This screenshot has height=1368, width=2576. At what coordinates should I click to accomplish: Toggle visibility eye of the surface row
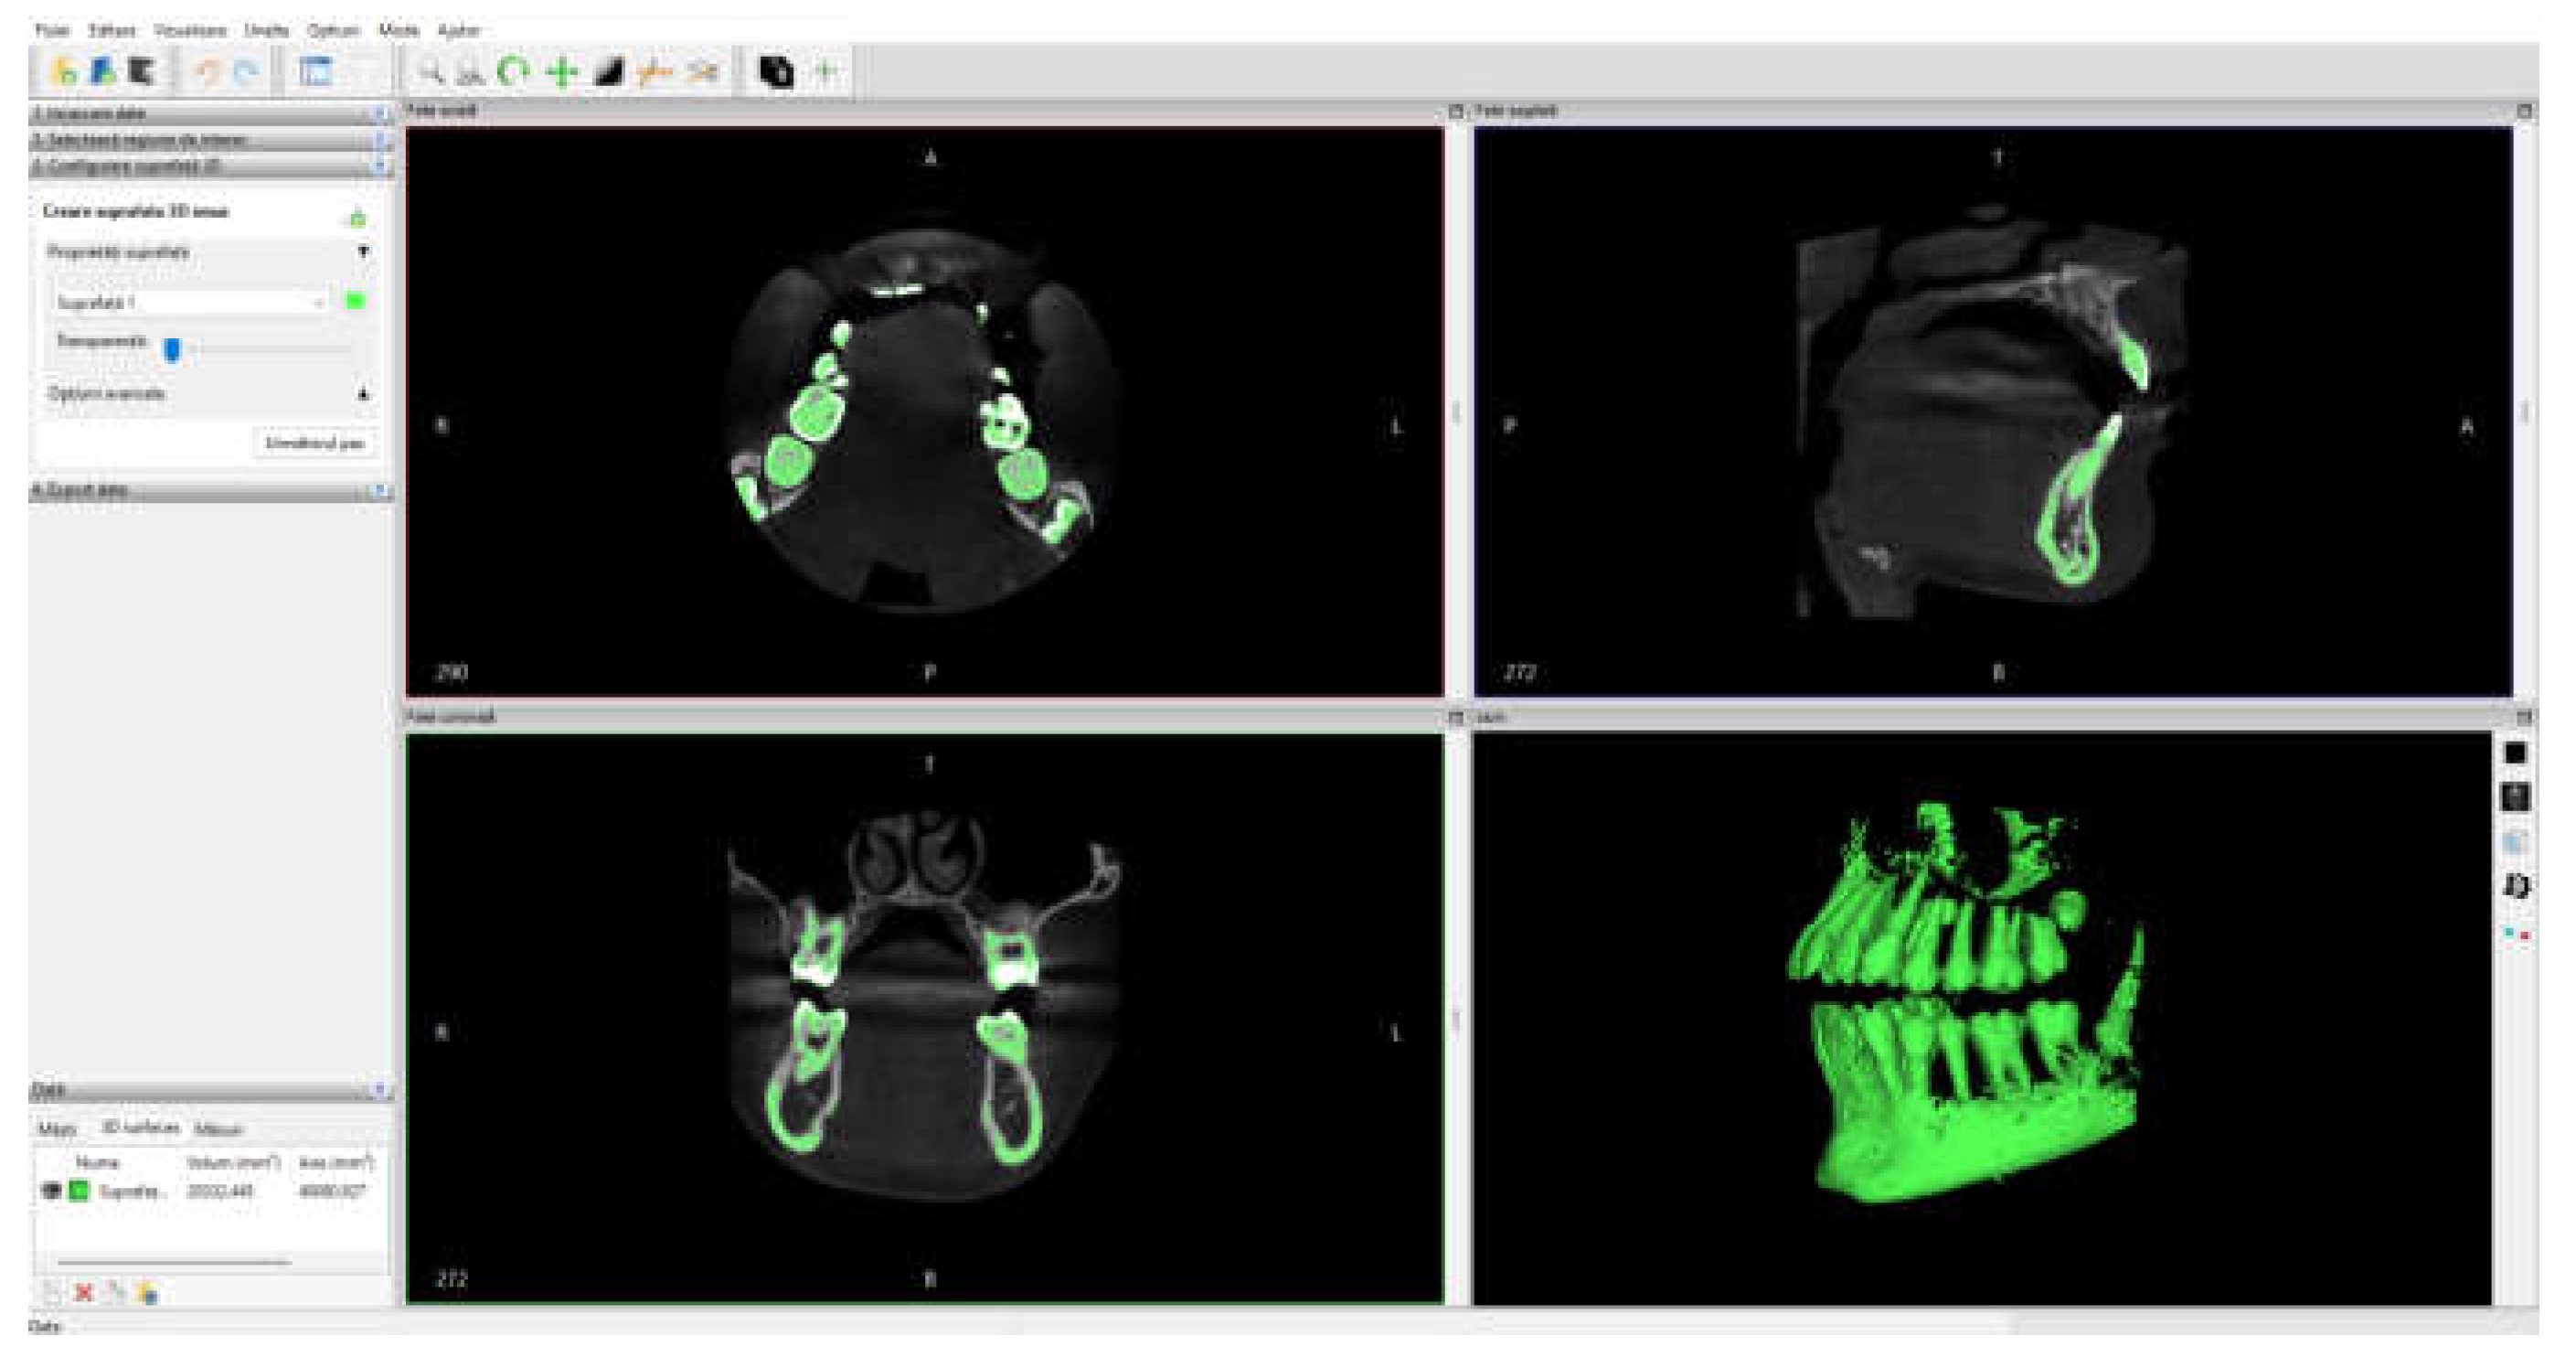click(x=51, y=1191)
